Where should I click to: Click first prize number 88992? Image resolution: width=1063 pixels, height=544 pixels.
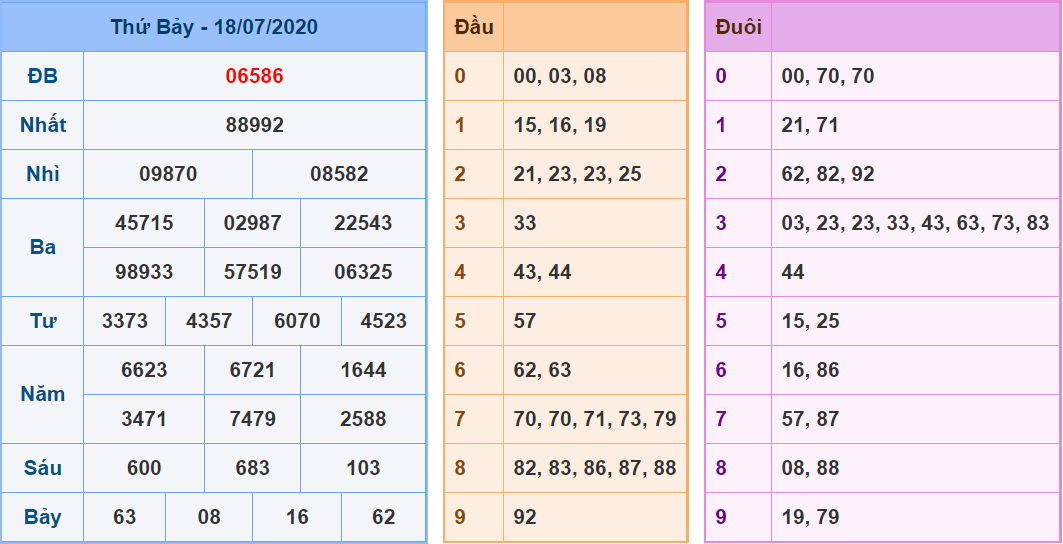point(254,125)
